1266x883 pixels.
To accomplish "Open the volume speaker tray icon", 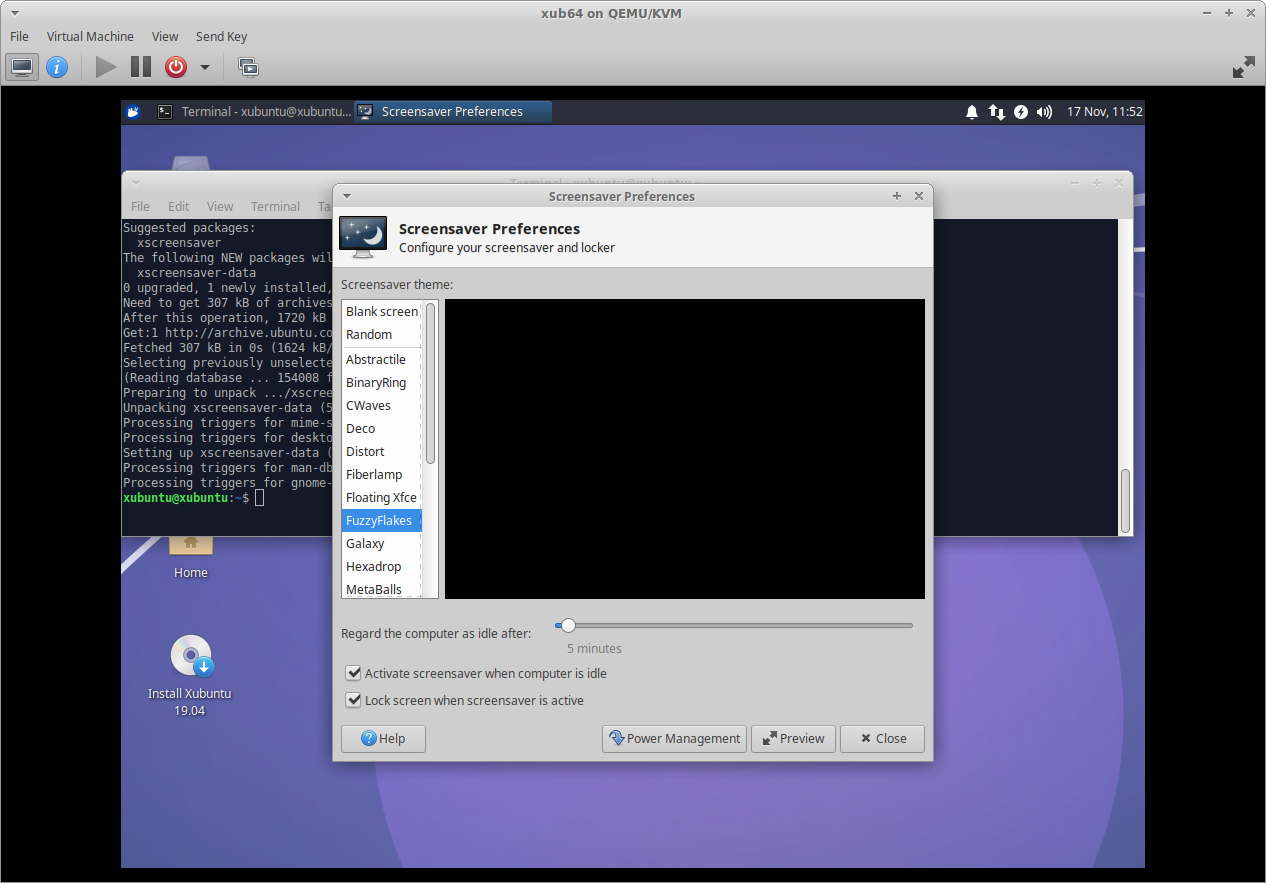I will pos(1044,112).
